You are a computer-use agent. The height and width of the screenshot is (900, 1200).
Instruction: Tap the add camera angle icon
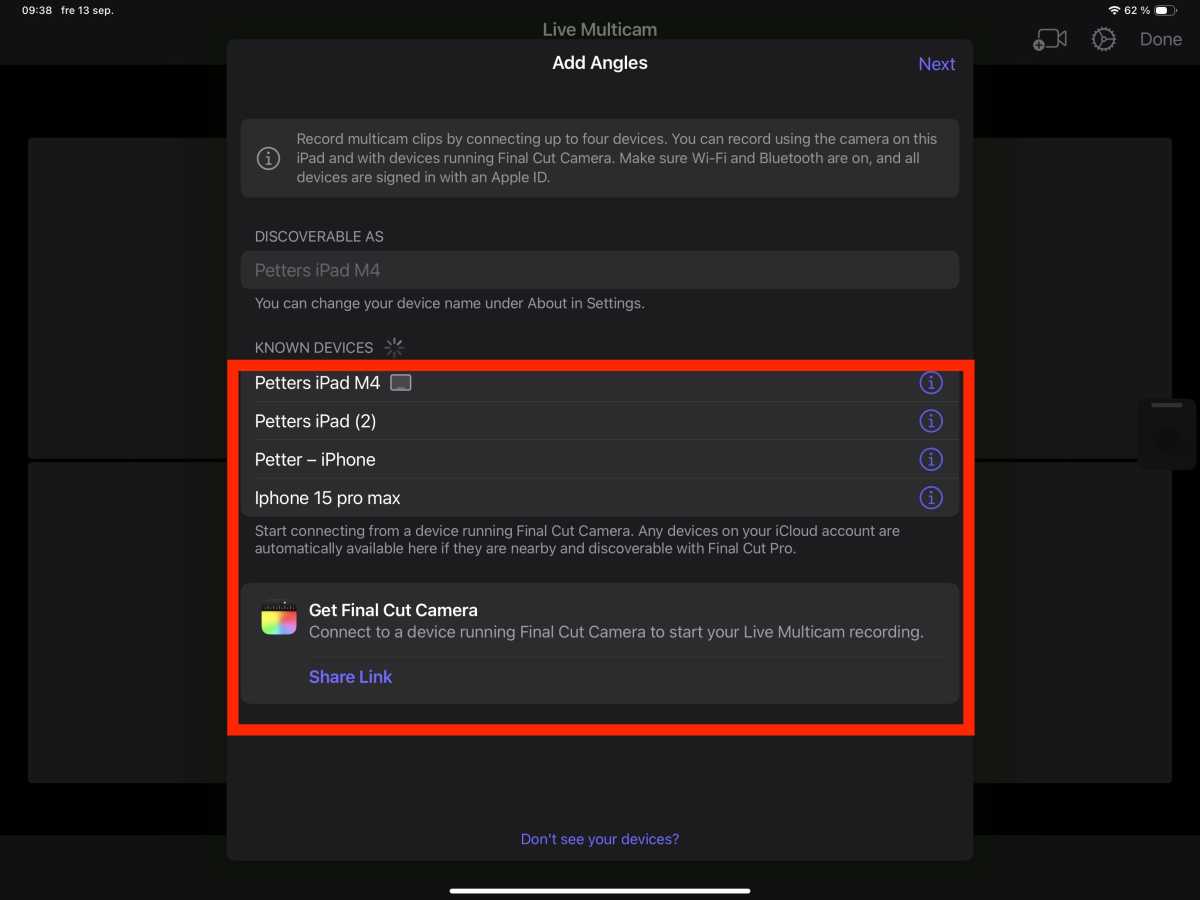tap(1050, 40)
